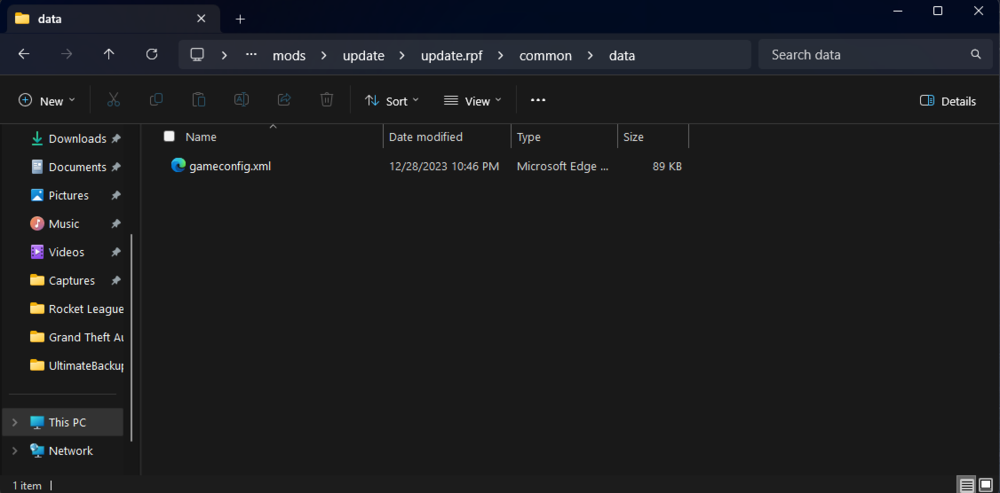Open a new tab with plus button
1000x493 pixels.
point(240,19)
